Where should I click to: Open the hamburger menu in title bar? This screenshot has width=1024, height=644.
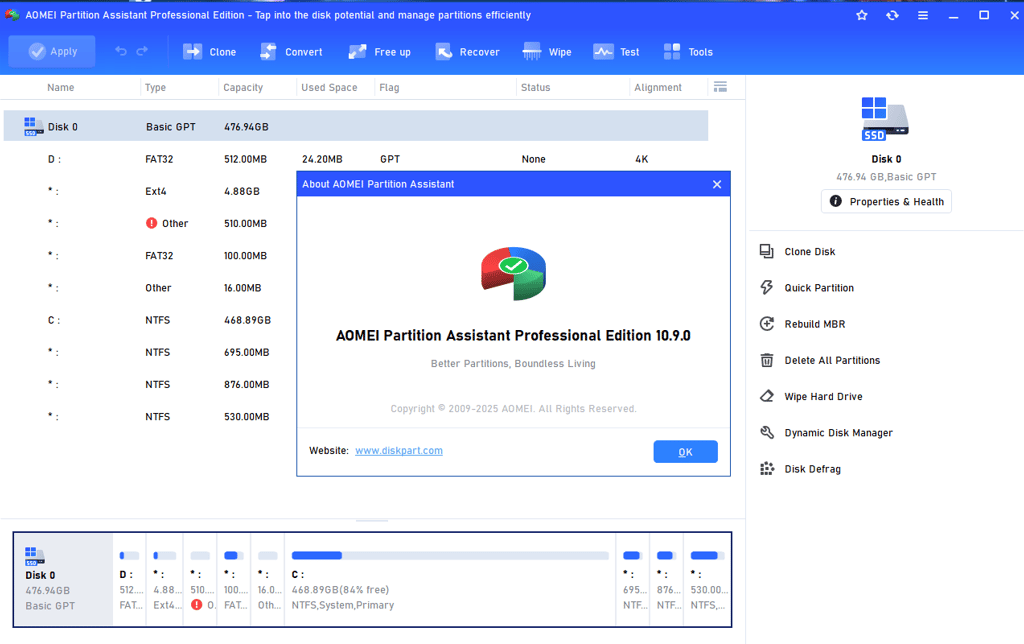923,15
